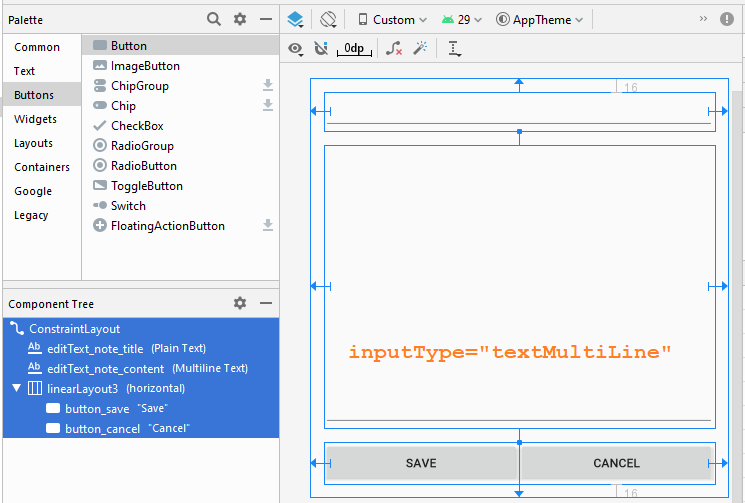
Task: Select the Containers palette category
Action: (x=42, y=167)
